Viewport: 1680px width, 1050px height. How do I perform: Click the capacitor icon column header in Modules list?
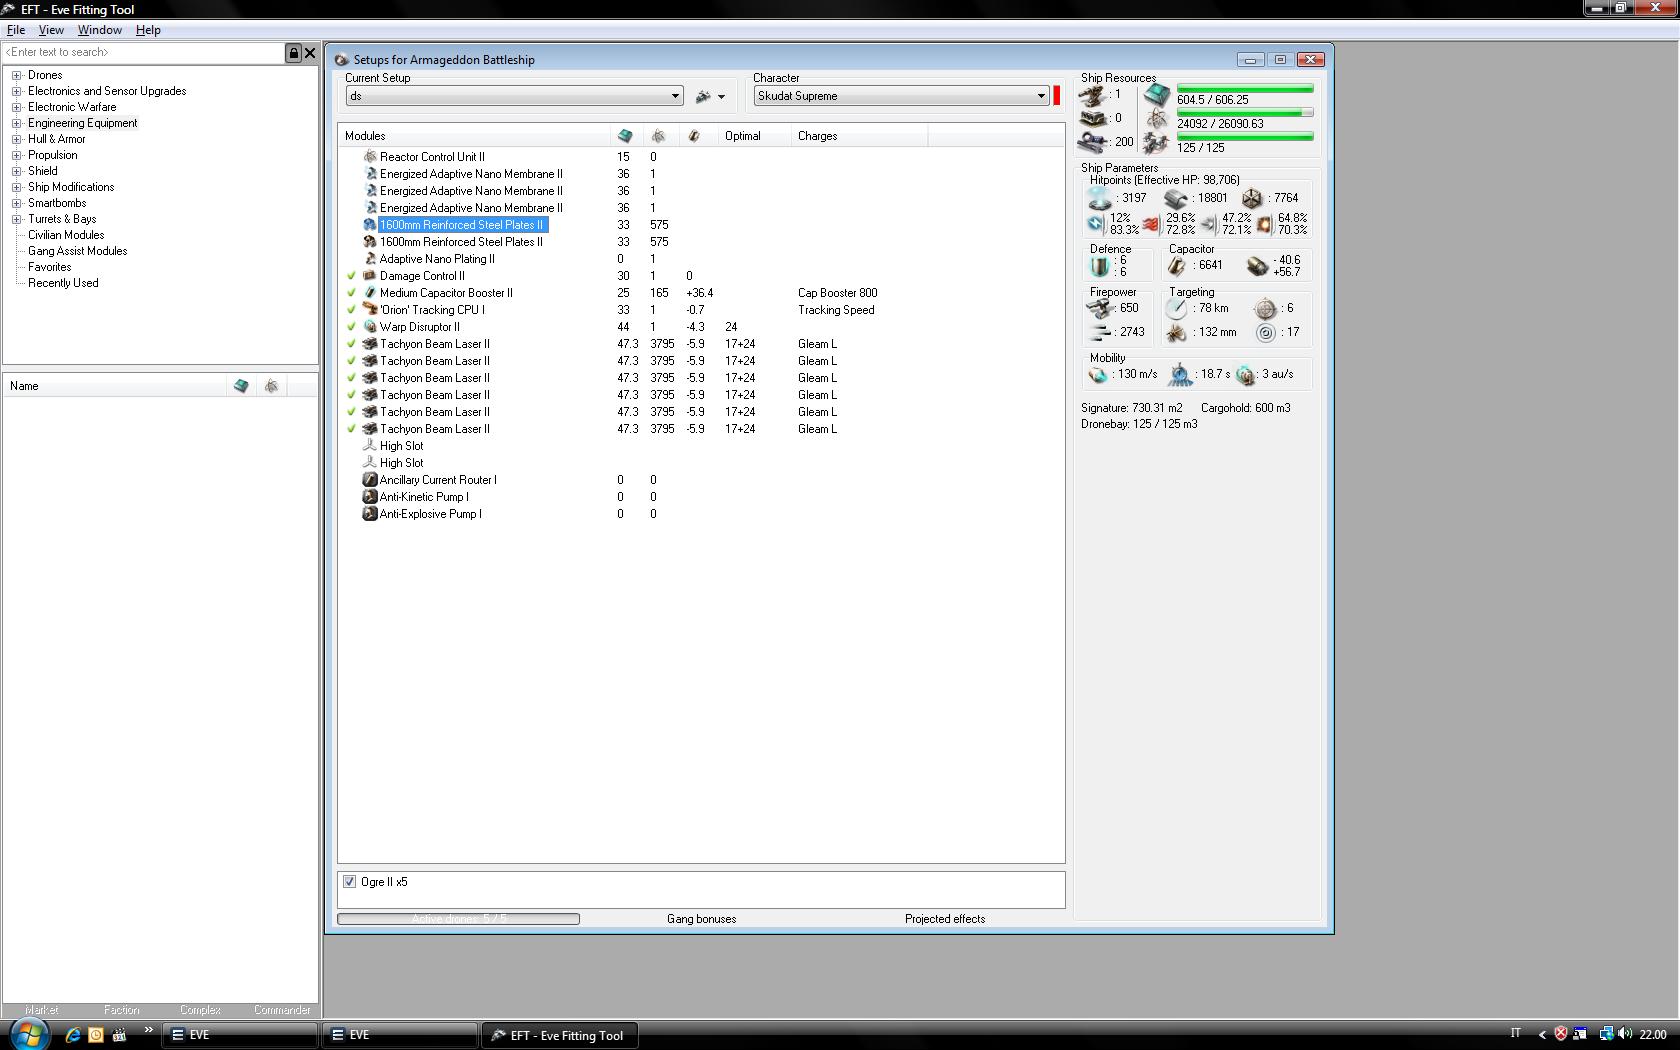click(694, 136)
